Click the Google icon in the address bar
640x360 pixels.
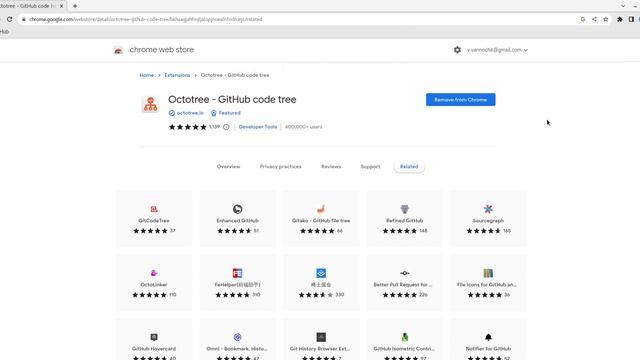point(583,19)
